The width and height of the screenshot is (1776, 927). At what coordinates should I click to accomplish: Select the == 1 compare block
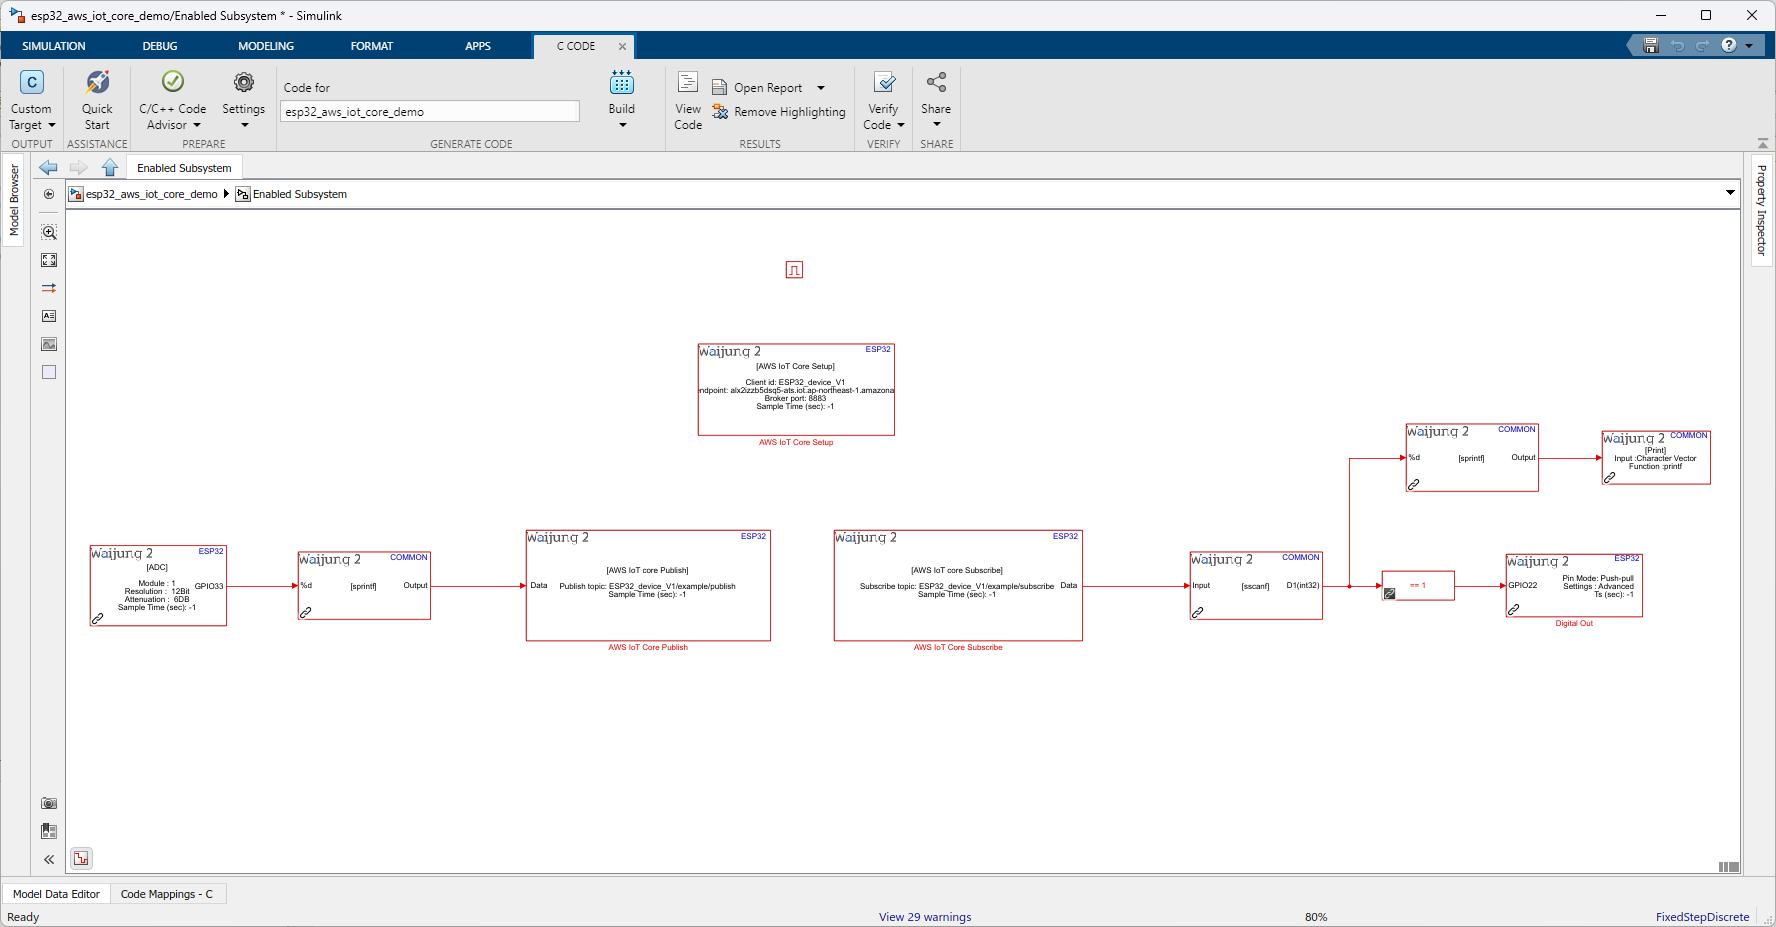[1418, 586]
